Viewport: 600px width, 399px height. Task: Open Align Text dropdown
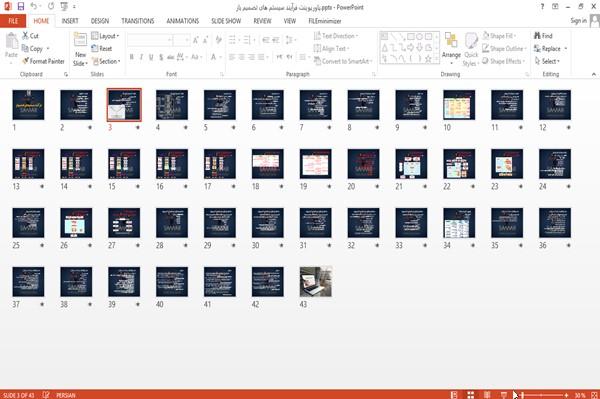click(x=331, y=49)
